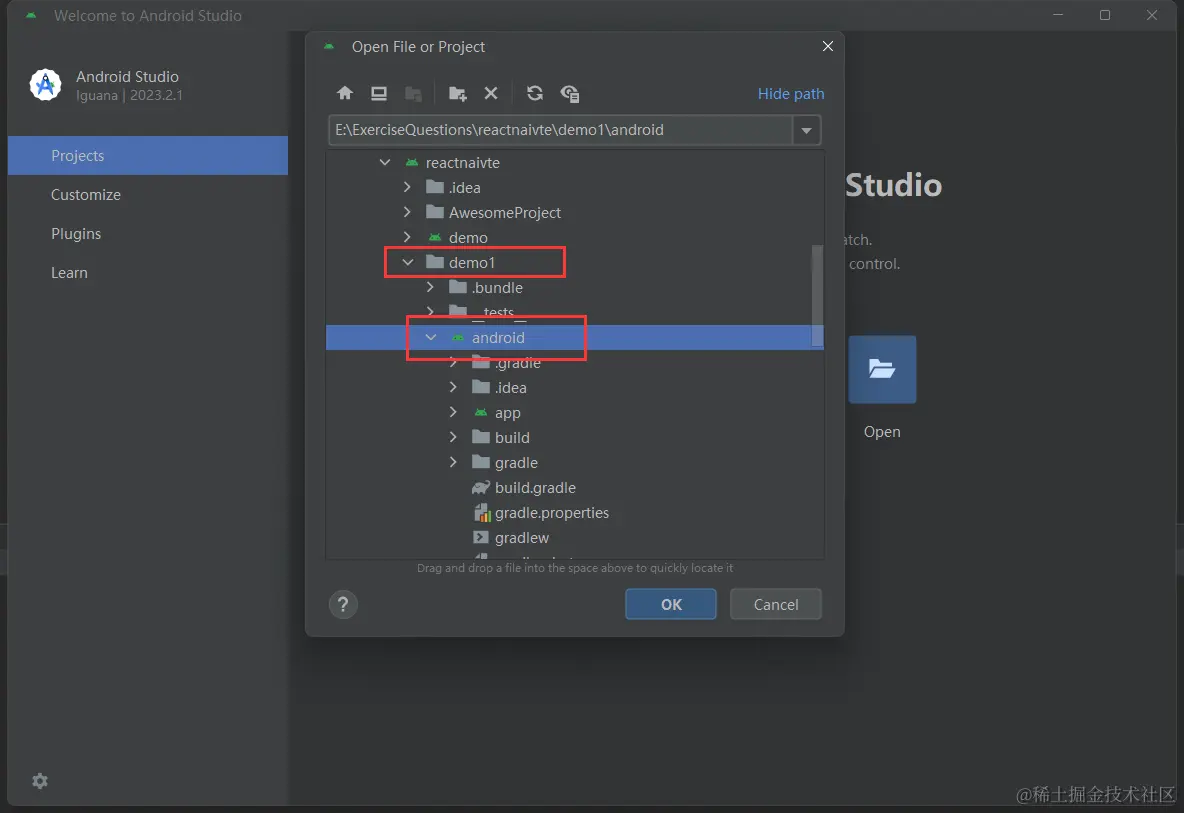The width and height of the screenshot is (1184, 813).
Task: Go to Home directory icon
Action: 345,93
